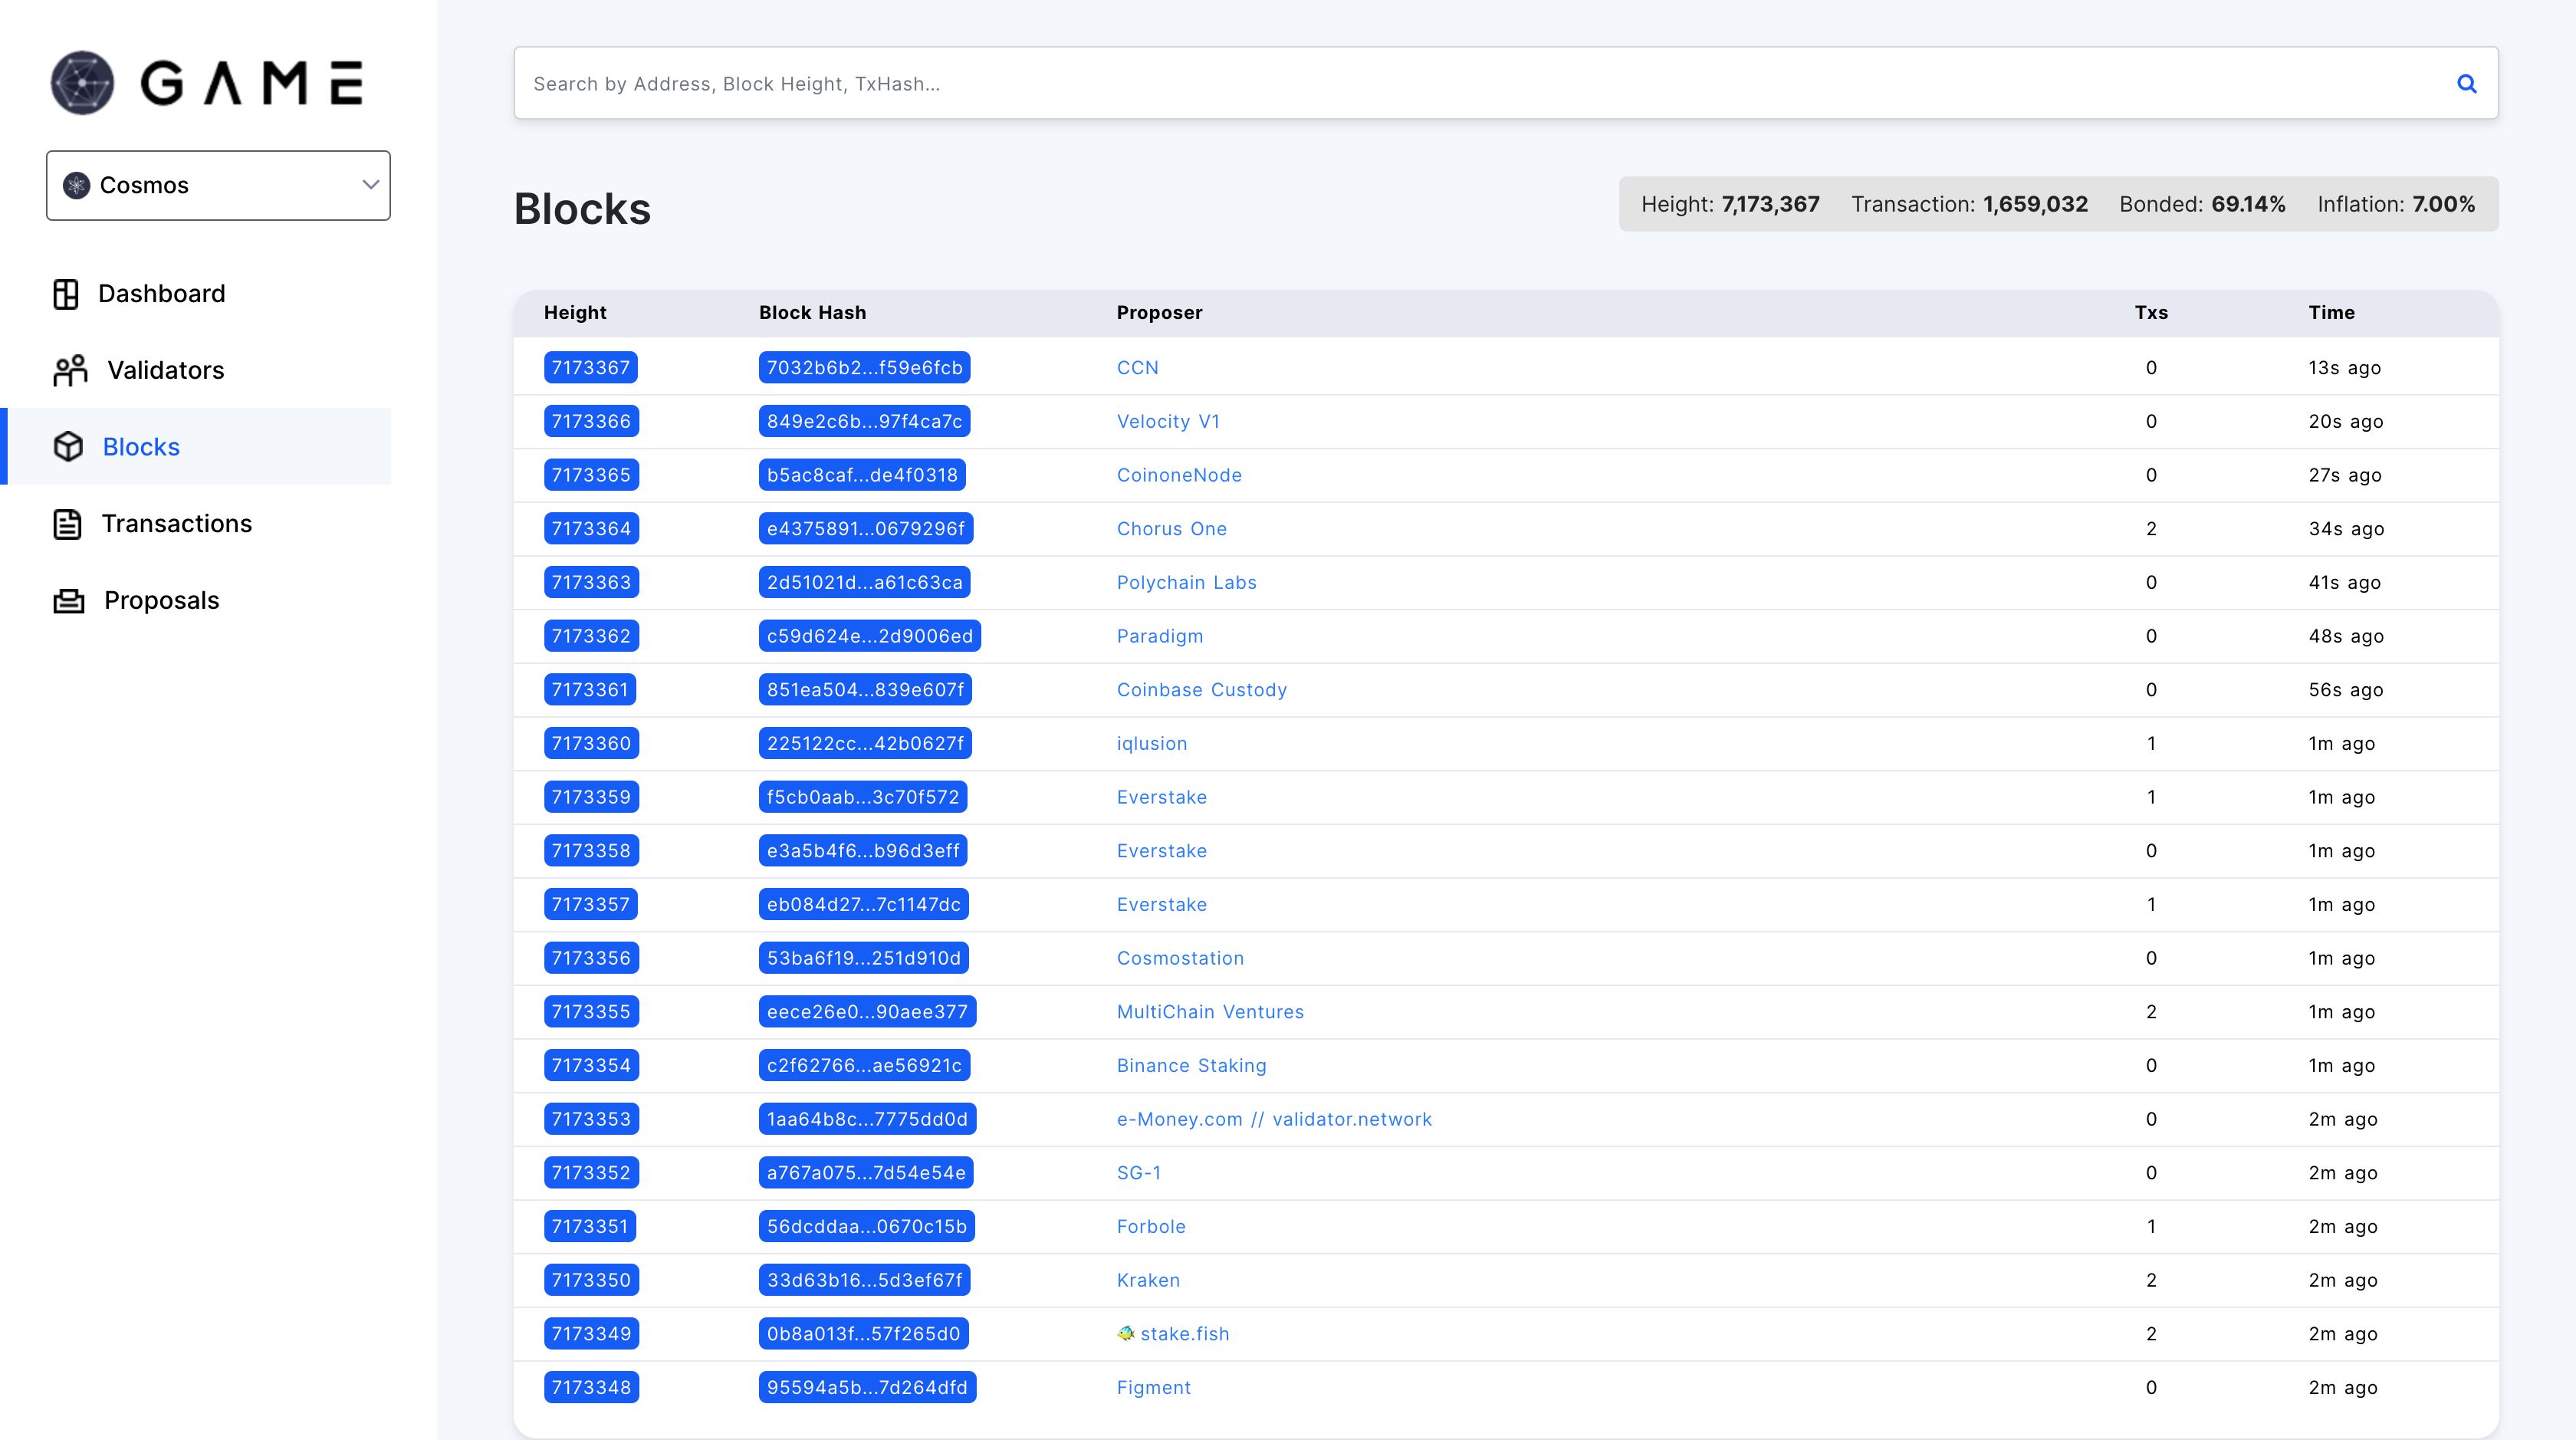Open block hash c59d624e...2d9006ed
2576x1440 pixels.
click(870, 636)
